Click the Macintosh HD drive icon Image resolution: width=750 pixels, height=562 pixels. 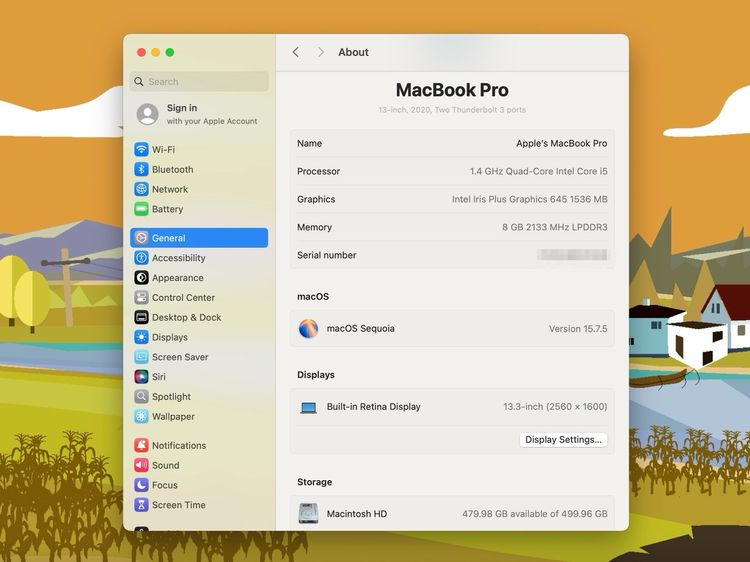point(309,514)
